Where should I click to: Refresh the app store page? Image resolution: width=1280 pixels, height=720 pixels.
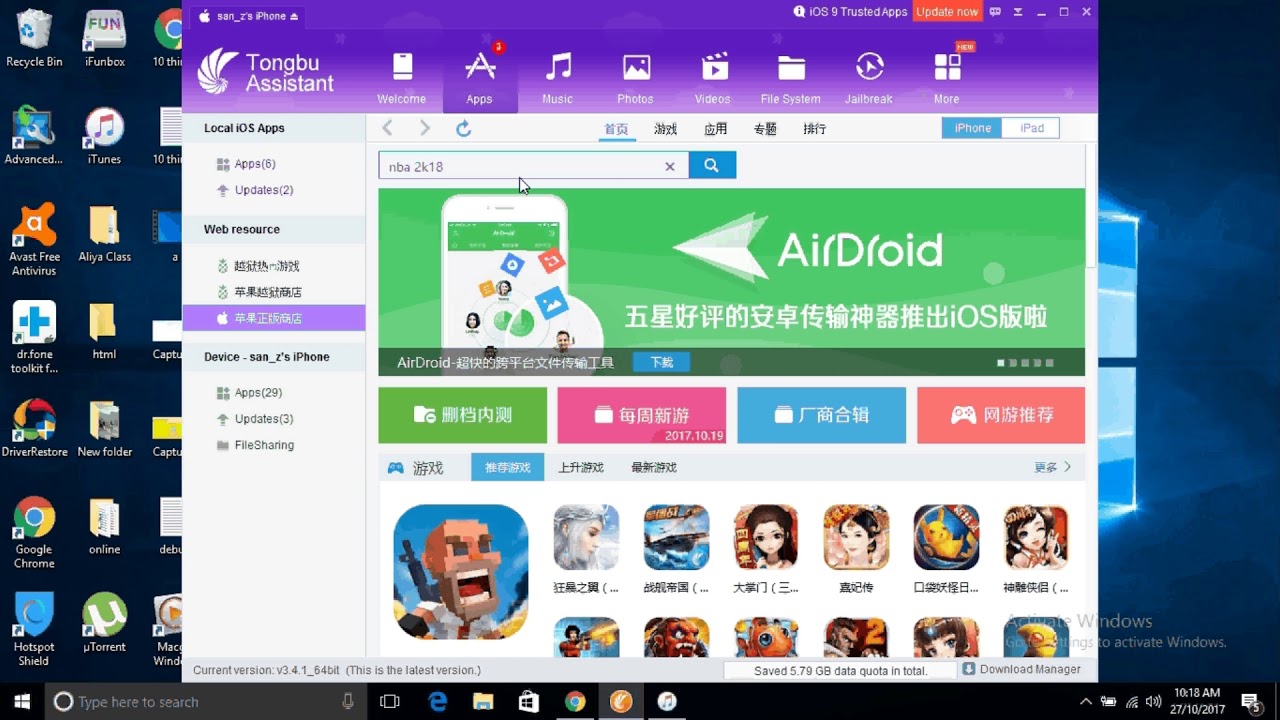tap(463, 128)
